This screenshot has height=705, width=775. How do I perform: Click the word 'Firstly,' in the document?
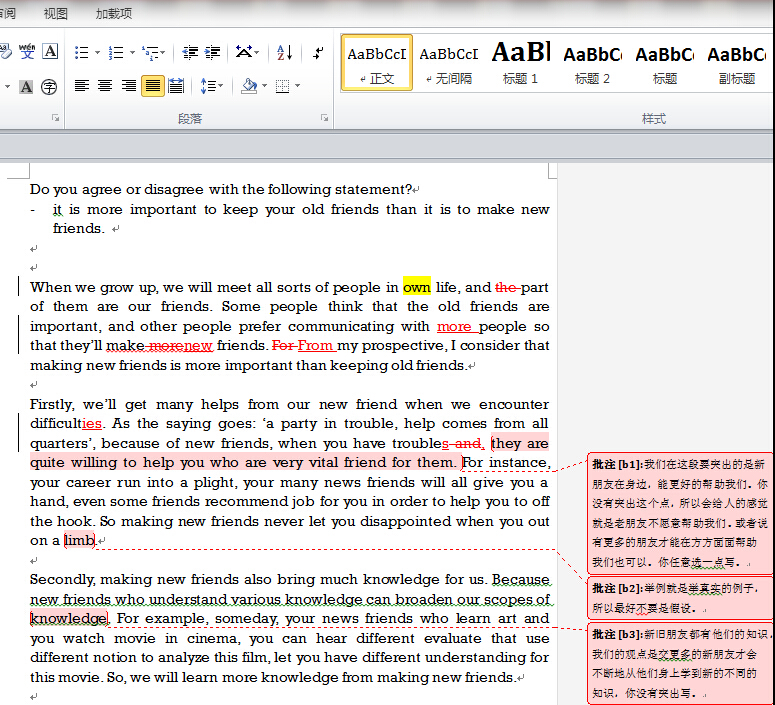(52, 404)
